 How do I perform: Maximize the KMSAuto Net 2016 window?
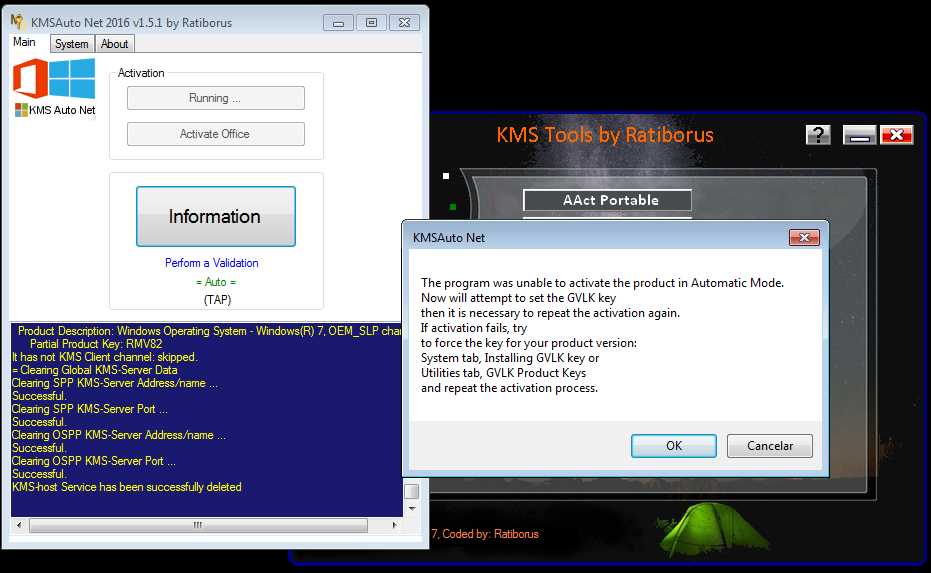coord(372,23)
